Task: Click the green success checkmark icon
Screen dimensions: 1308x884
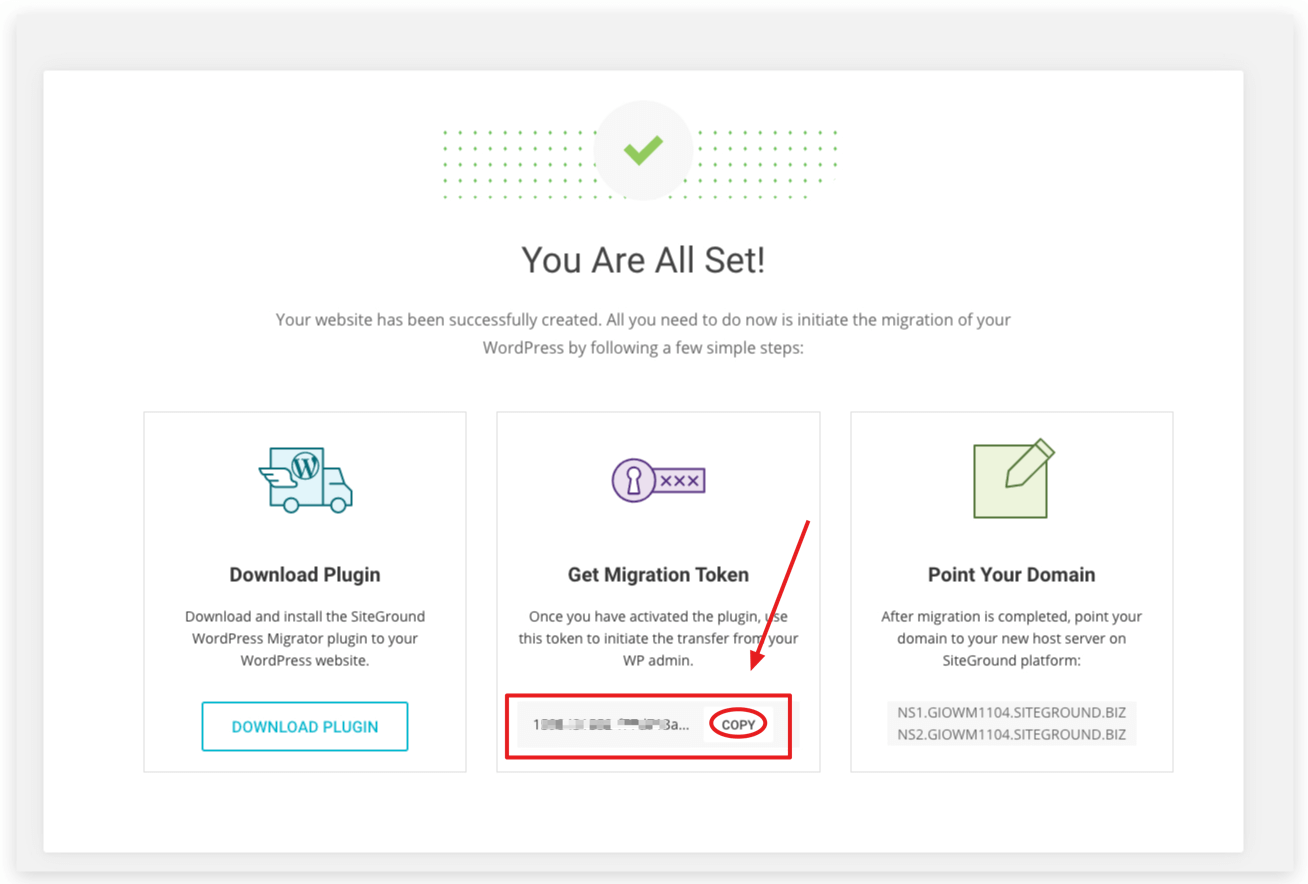Action: click(x=643, y=150)
